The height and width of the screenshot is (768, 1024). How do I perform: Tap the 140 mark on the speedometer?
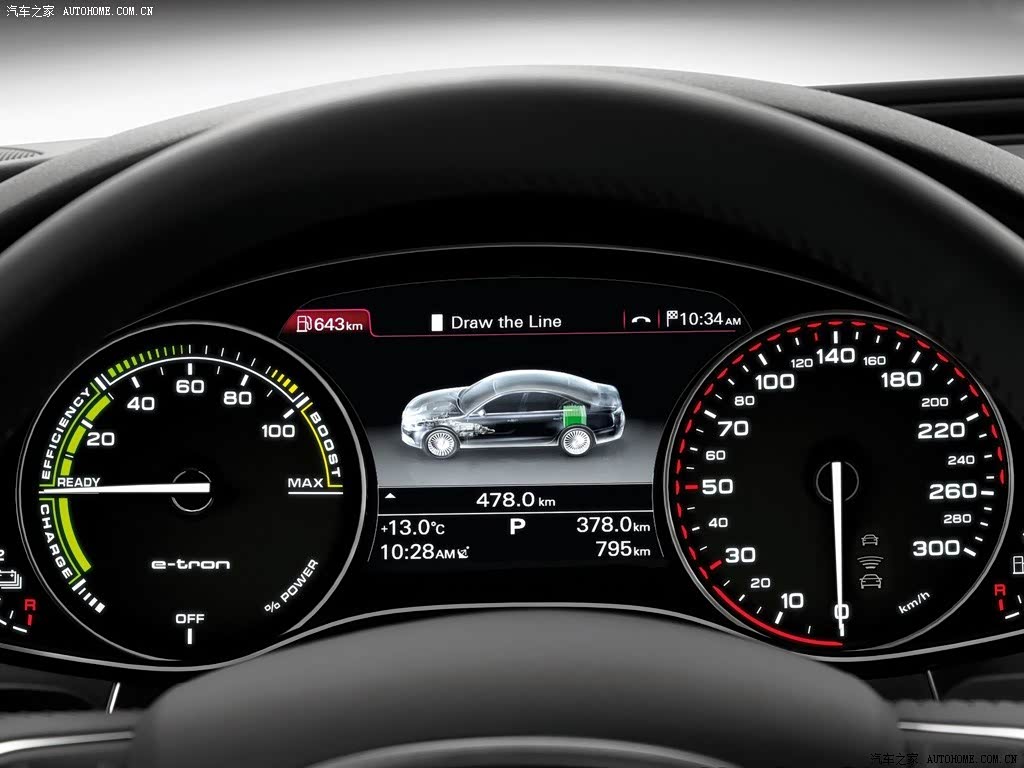pyautogui.click(x=835, y=356)
